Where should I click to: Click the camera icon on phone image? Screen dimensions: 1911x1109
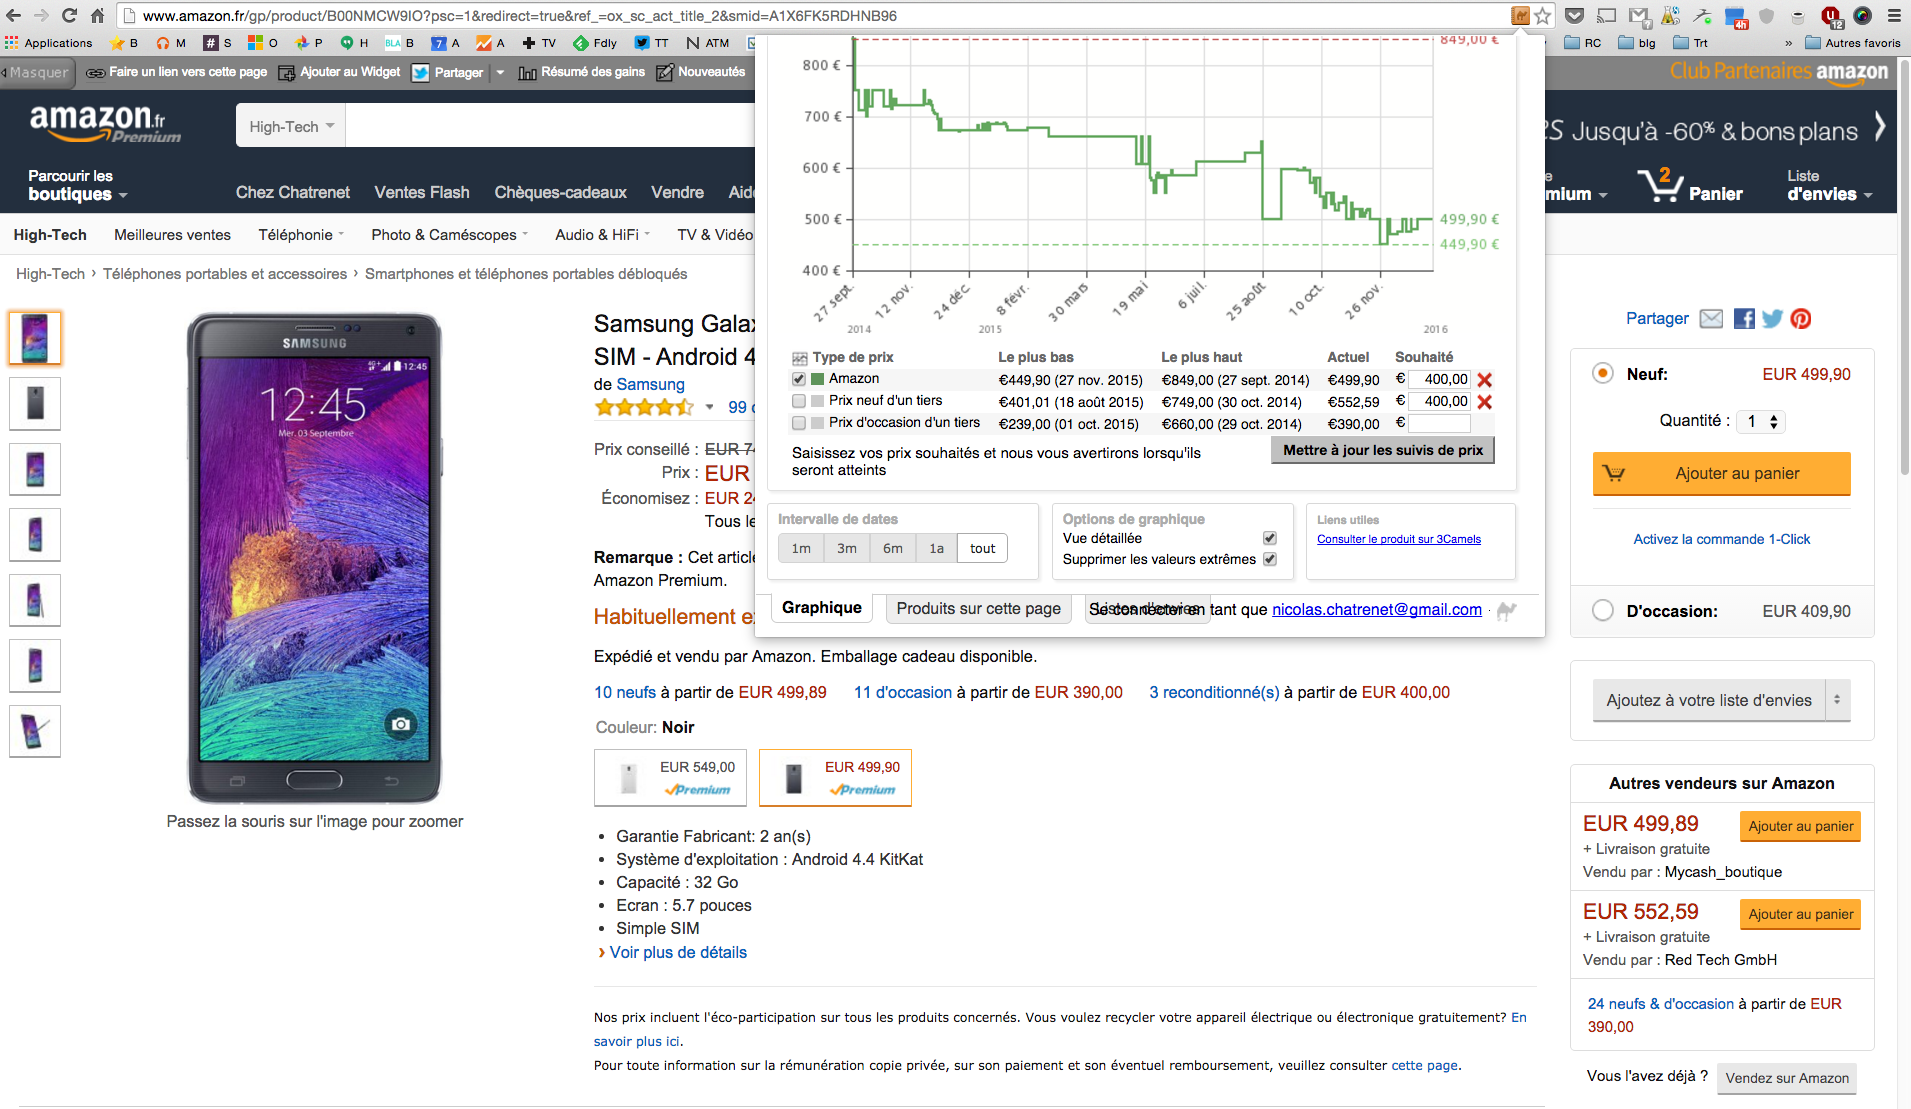[x=401, y=724]
